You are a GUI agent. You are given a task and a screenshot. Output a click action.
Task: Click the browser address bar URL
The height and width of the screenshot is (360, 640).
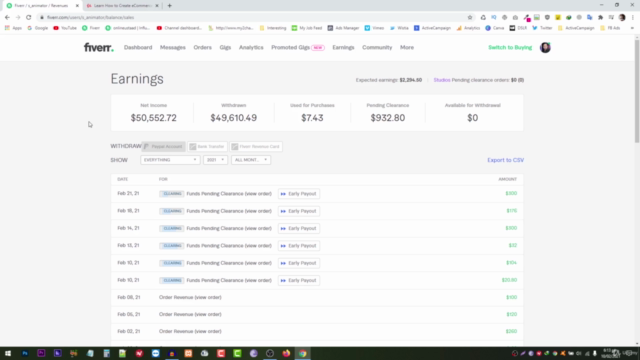pos(90,17)
